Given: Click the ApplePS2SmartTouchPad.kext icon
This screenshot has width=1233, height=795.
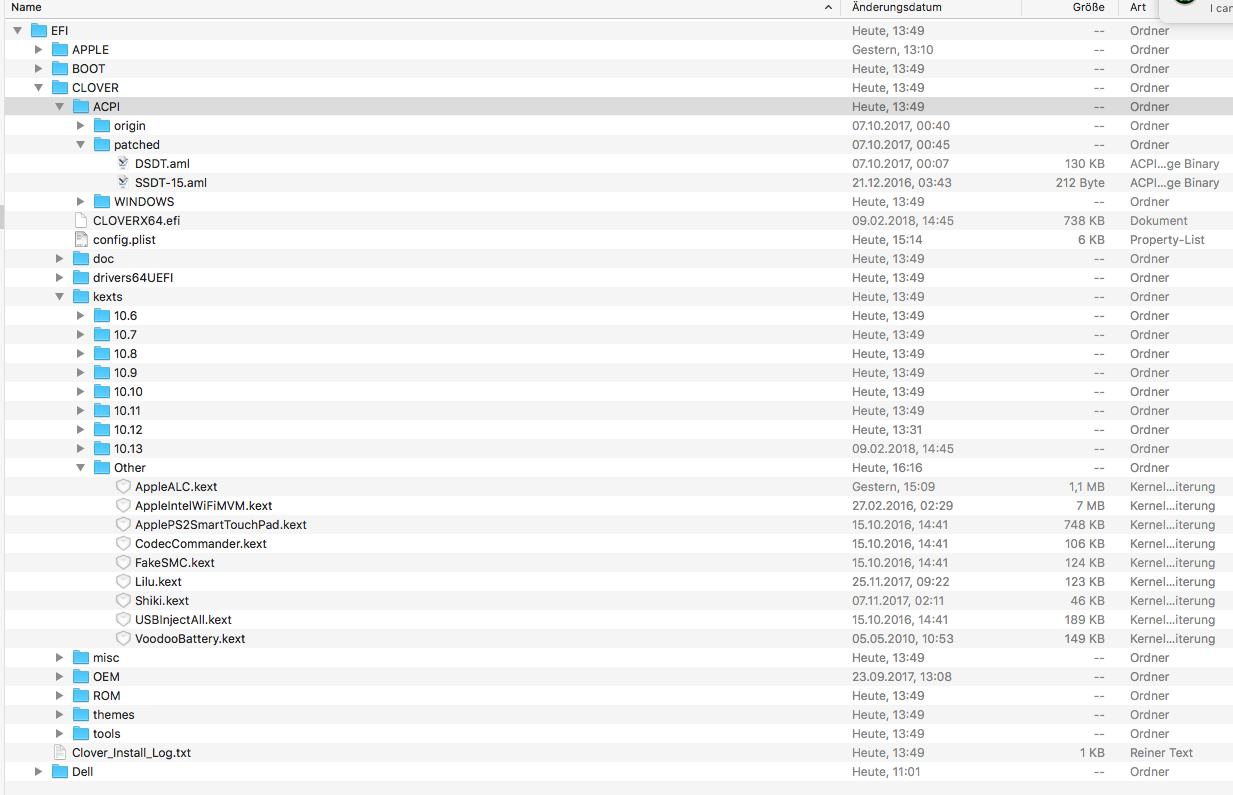Looking at the screenshot, I should click(x=124, y=525).
